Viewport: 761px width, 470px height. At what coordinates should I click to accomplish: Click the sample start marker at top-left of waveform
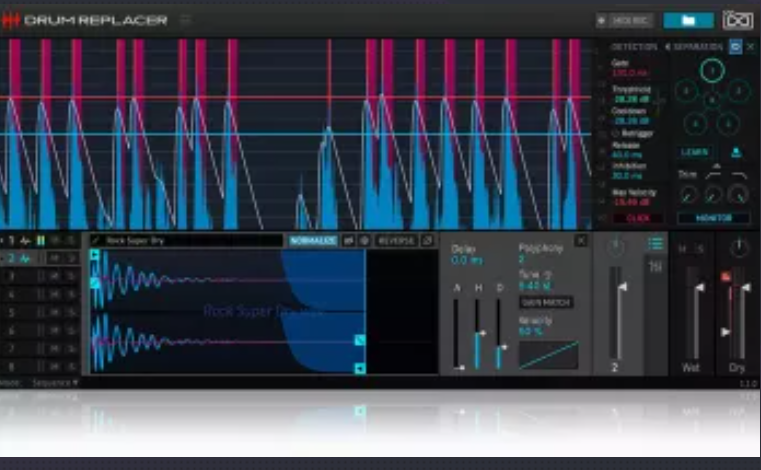95,254
